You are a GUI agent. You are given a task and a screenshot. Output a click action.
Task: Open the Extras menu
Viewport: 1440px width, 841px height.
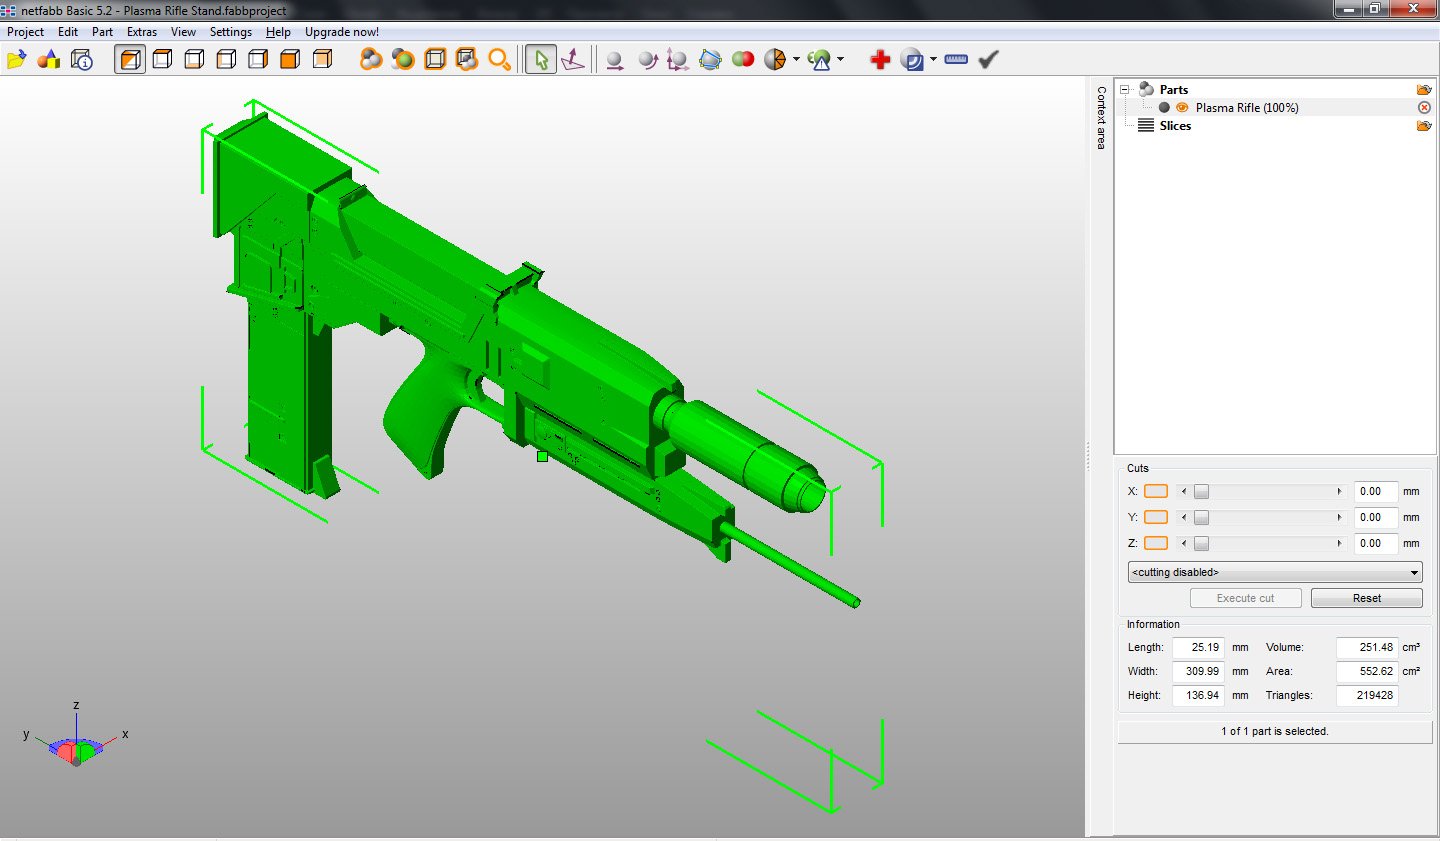pos(141,32)
